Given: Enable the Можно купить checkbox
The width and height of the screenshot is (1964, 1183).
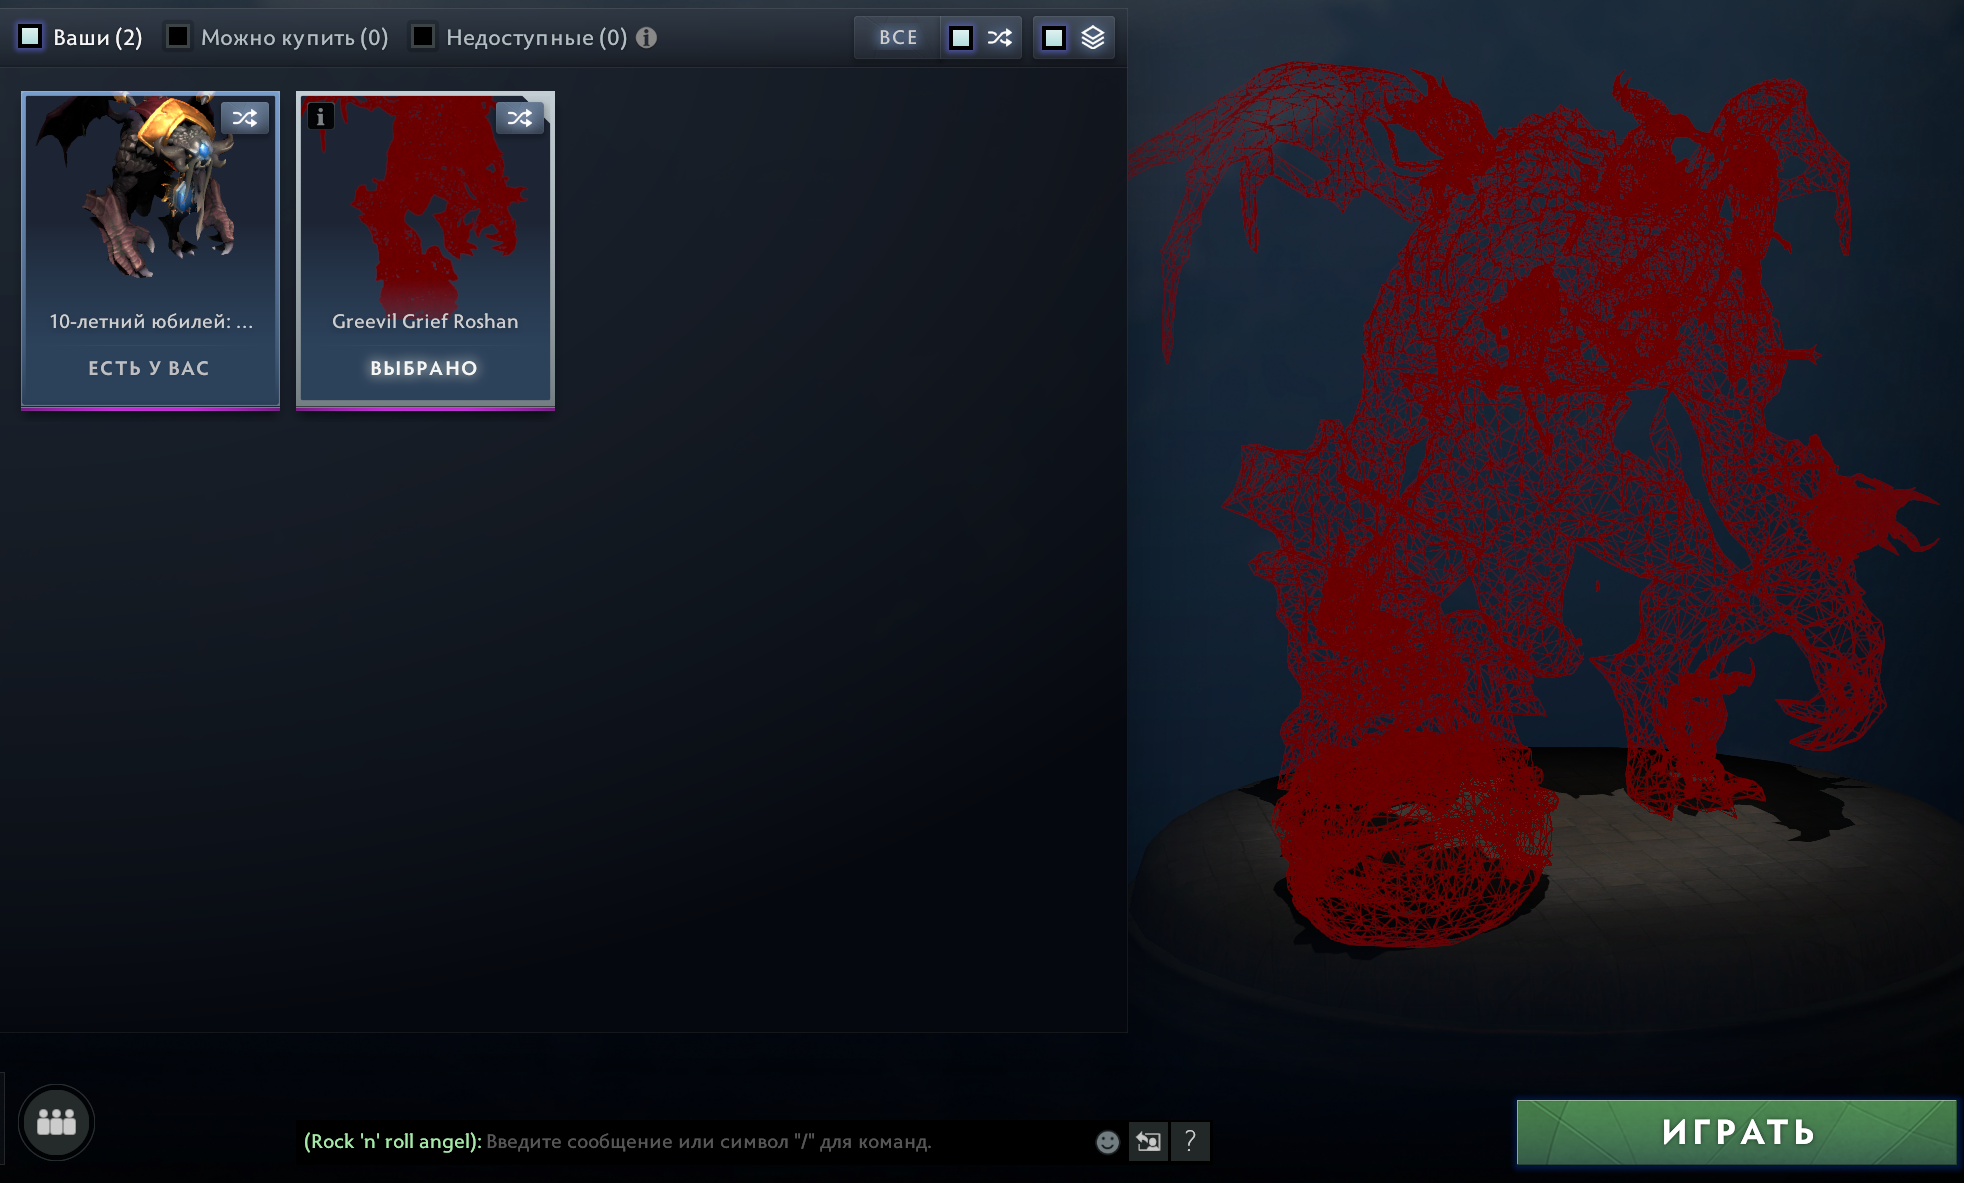Looking at the screenshot, I should tap(177, 36).
